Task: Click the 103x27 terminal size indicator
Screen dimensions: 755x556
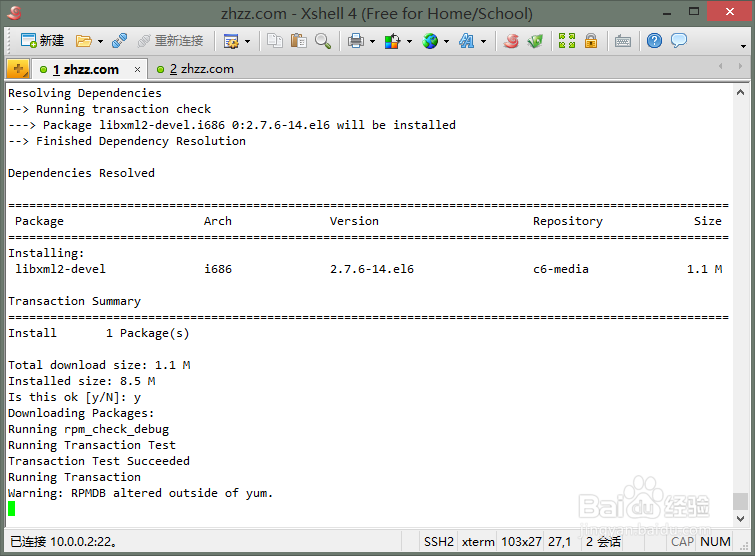Action: click(x=521, y=542)
